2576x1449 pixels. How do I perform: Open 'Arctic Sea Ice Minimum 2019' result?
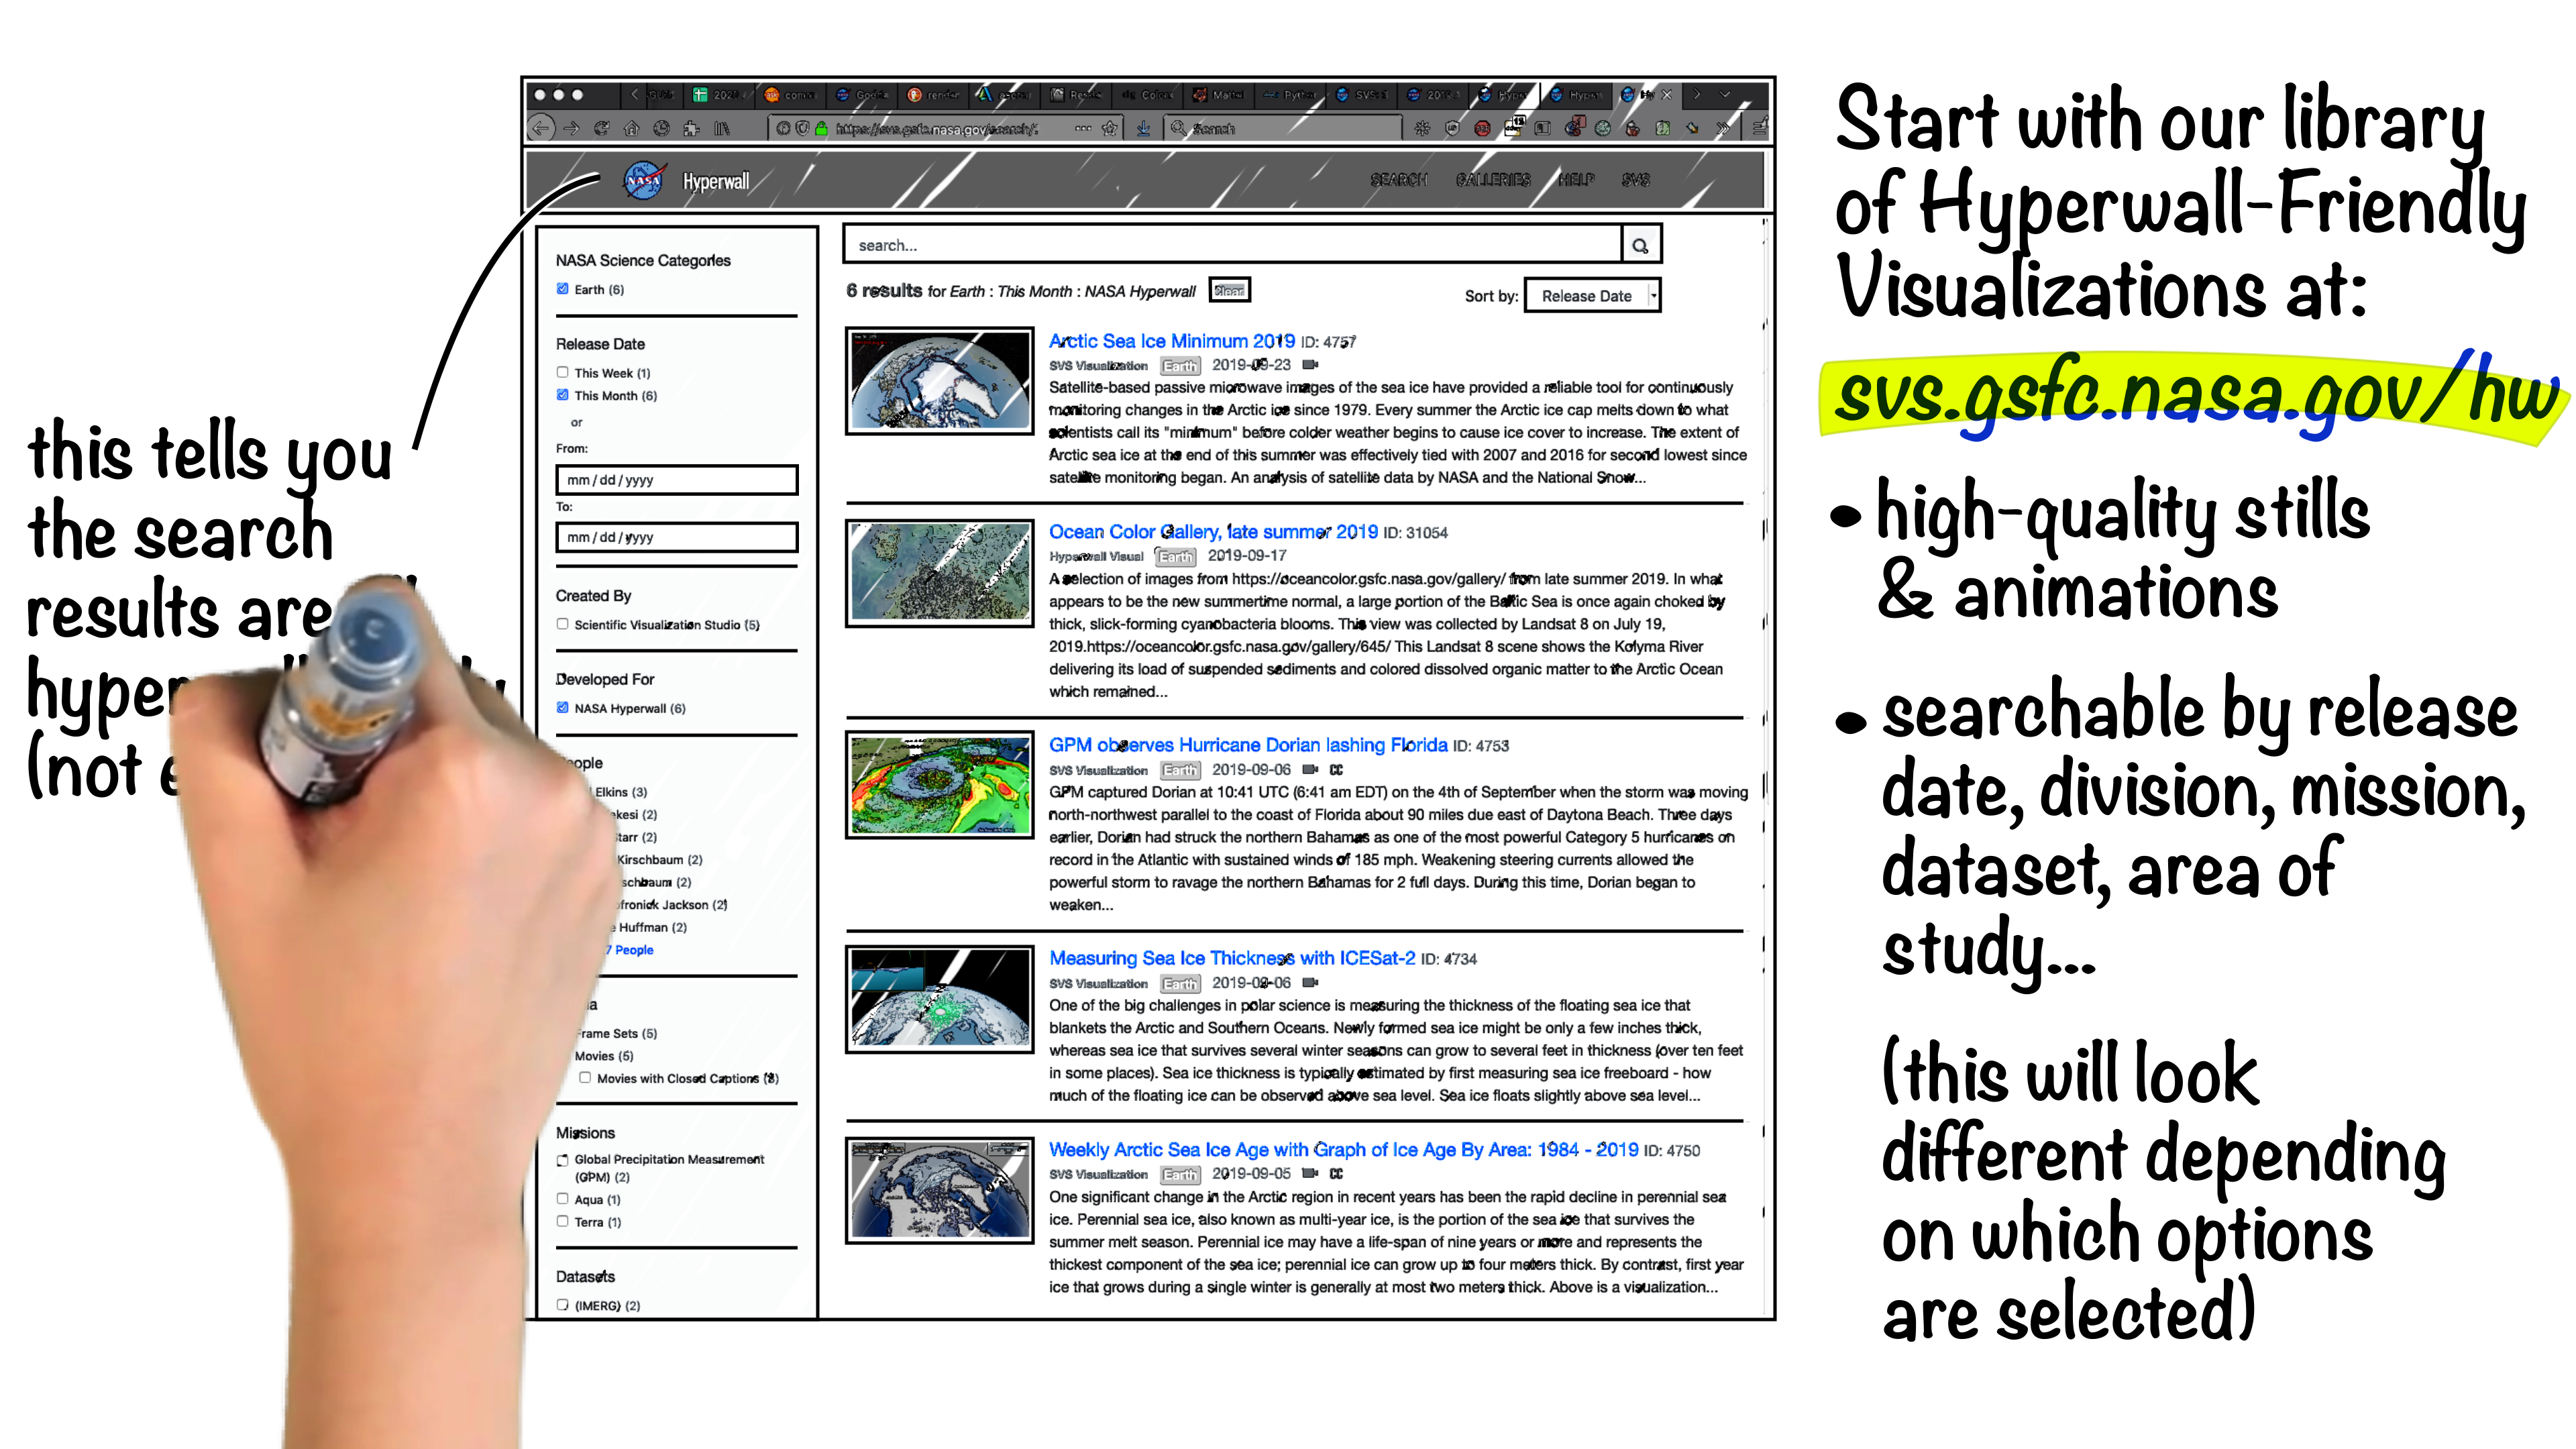1171,341
